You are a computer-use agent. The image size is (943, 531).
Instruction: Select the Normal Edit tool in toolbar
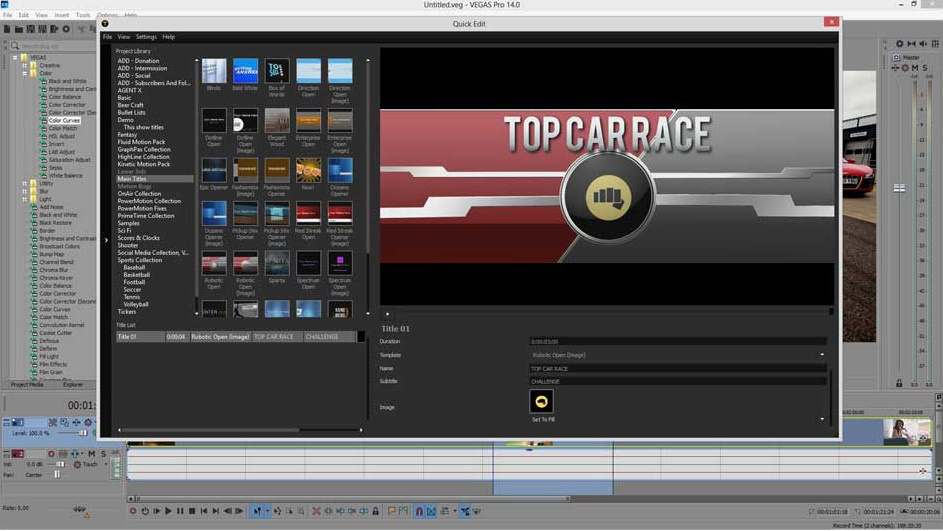[257, 511]
